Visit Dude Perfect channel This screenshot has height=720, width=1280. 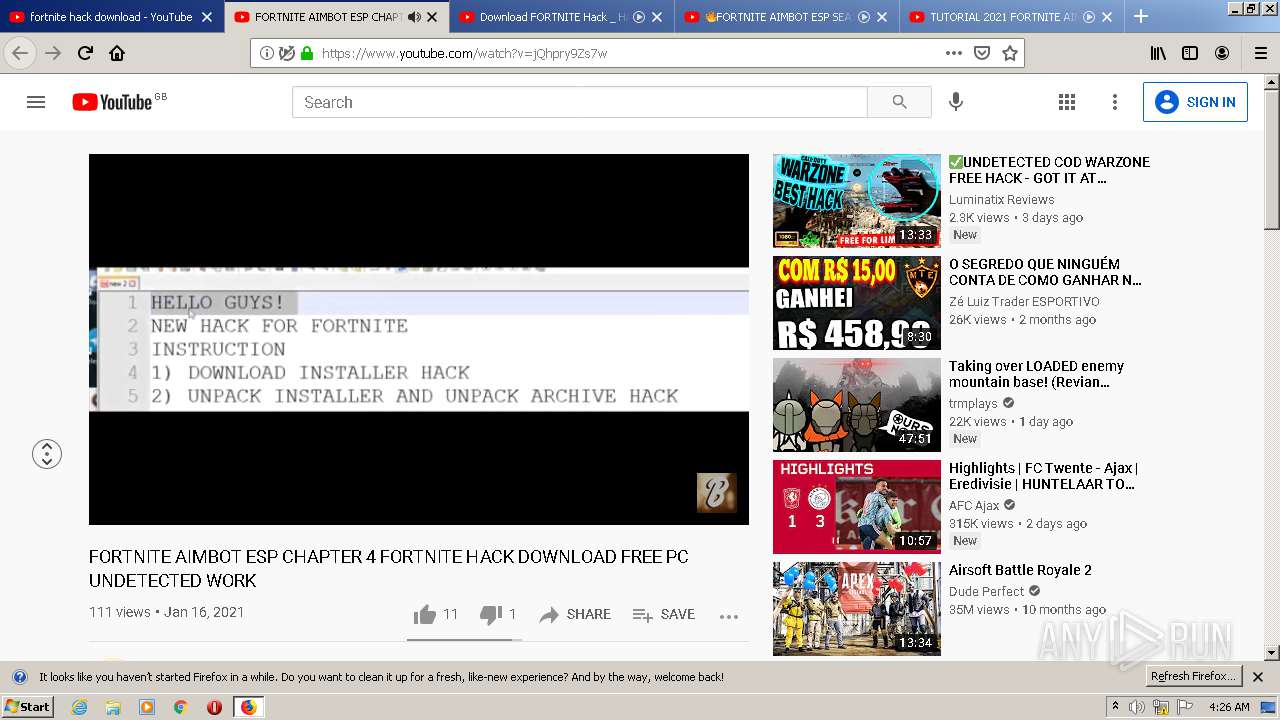click(x=987, y=591)
